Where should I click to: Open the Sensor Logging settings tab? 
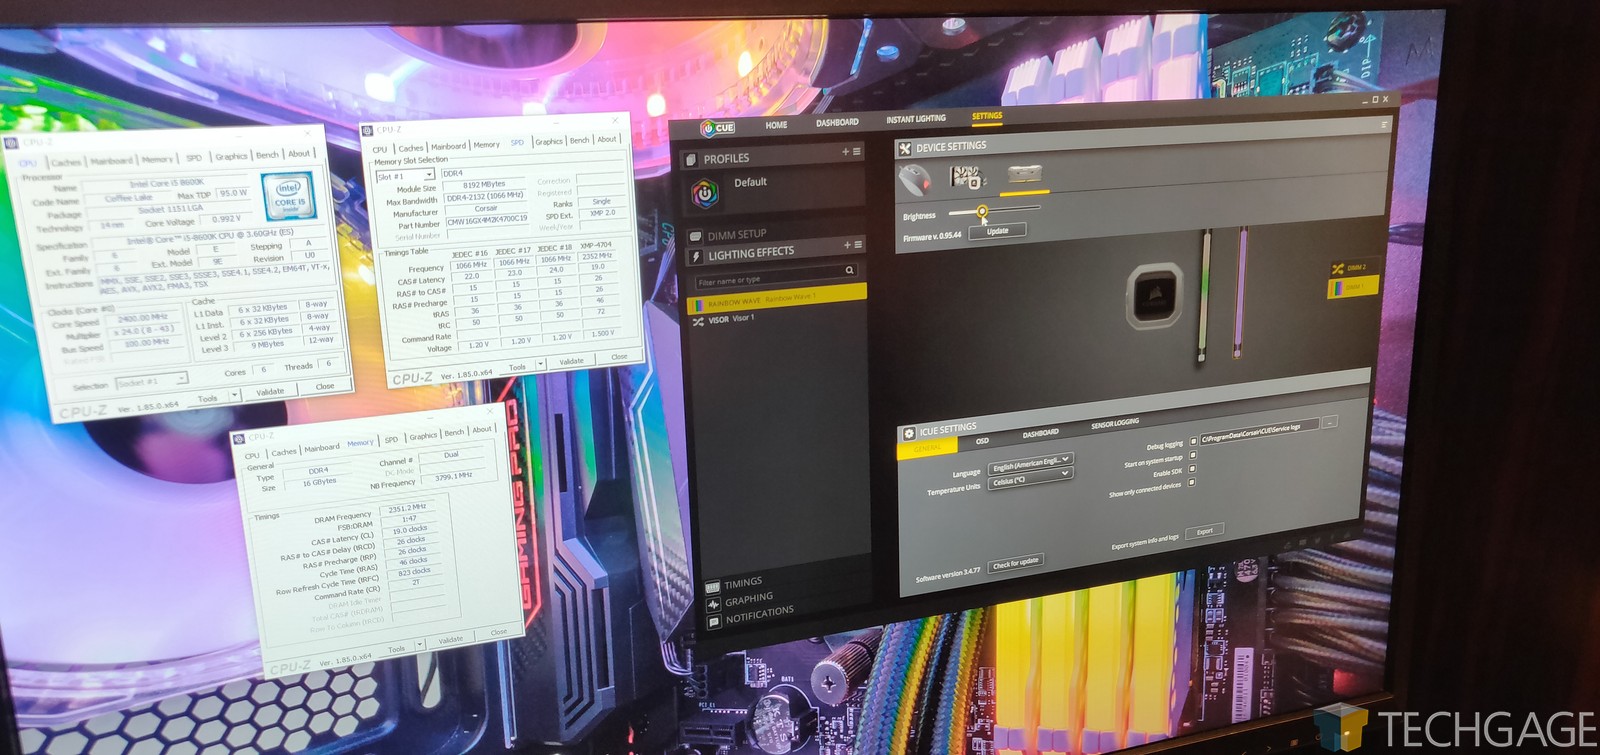tap(1114, 424)
